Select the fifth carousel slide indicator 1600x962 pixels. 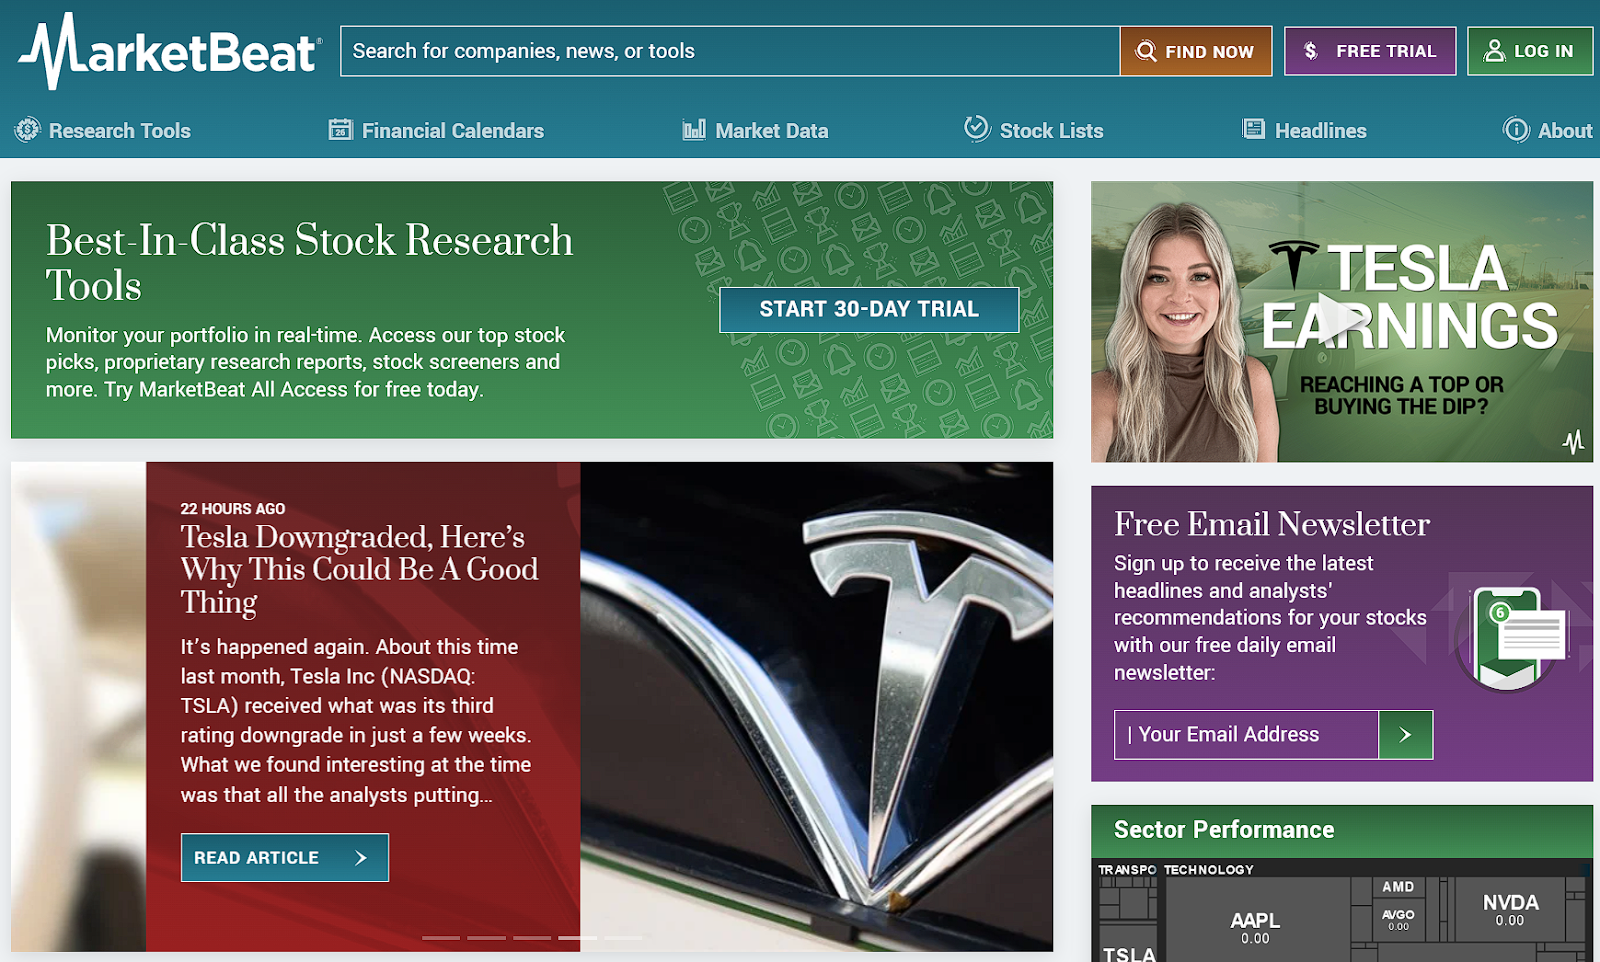pyautogui.click(x=623, y=938)
